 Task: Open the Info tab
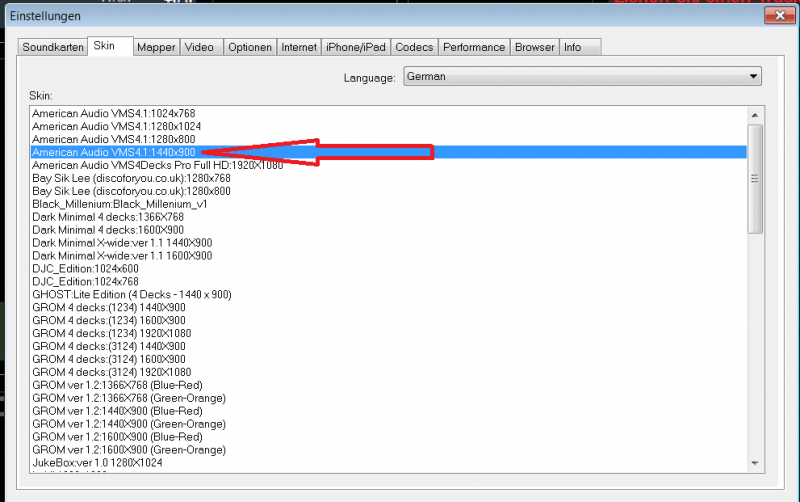click(572, 47)
